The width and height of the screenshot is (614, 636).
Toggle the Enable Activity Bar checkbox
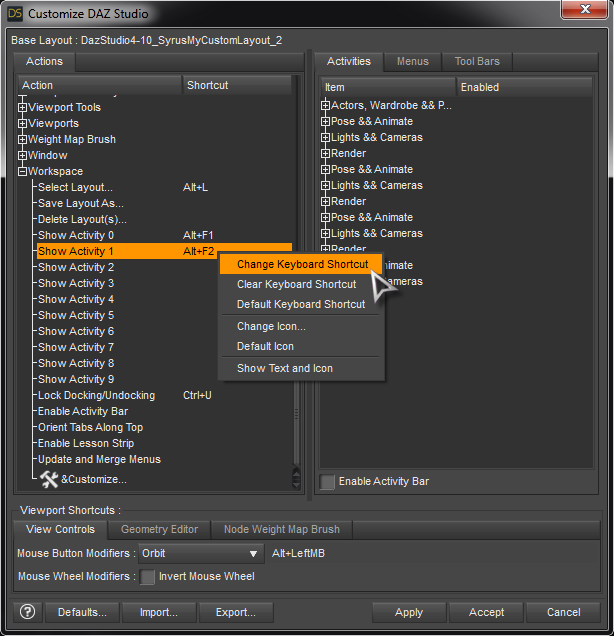coord(327,481)
